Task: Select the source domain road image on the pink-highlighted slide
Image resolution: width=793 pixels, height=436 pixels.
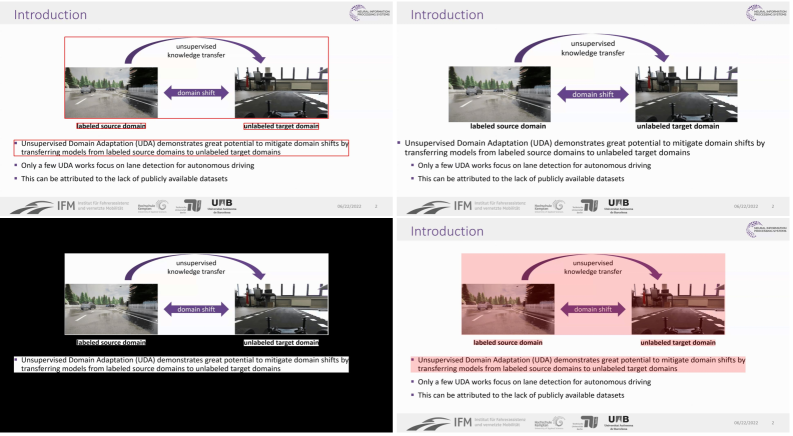Action: 508,309
